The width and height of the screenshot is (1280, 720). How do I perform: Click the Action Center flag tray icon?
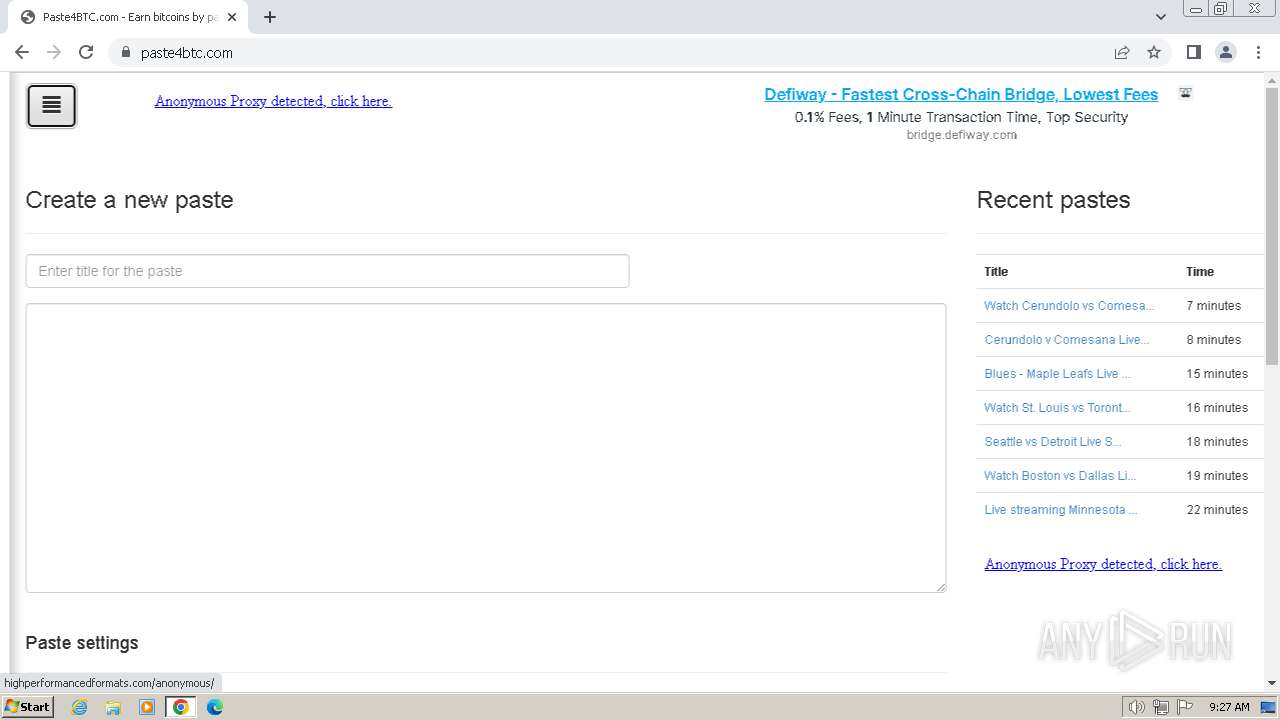pos(1185,707)
